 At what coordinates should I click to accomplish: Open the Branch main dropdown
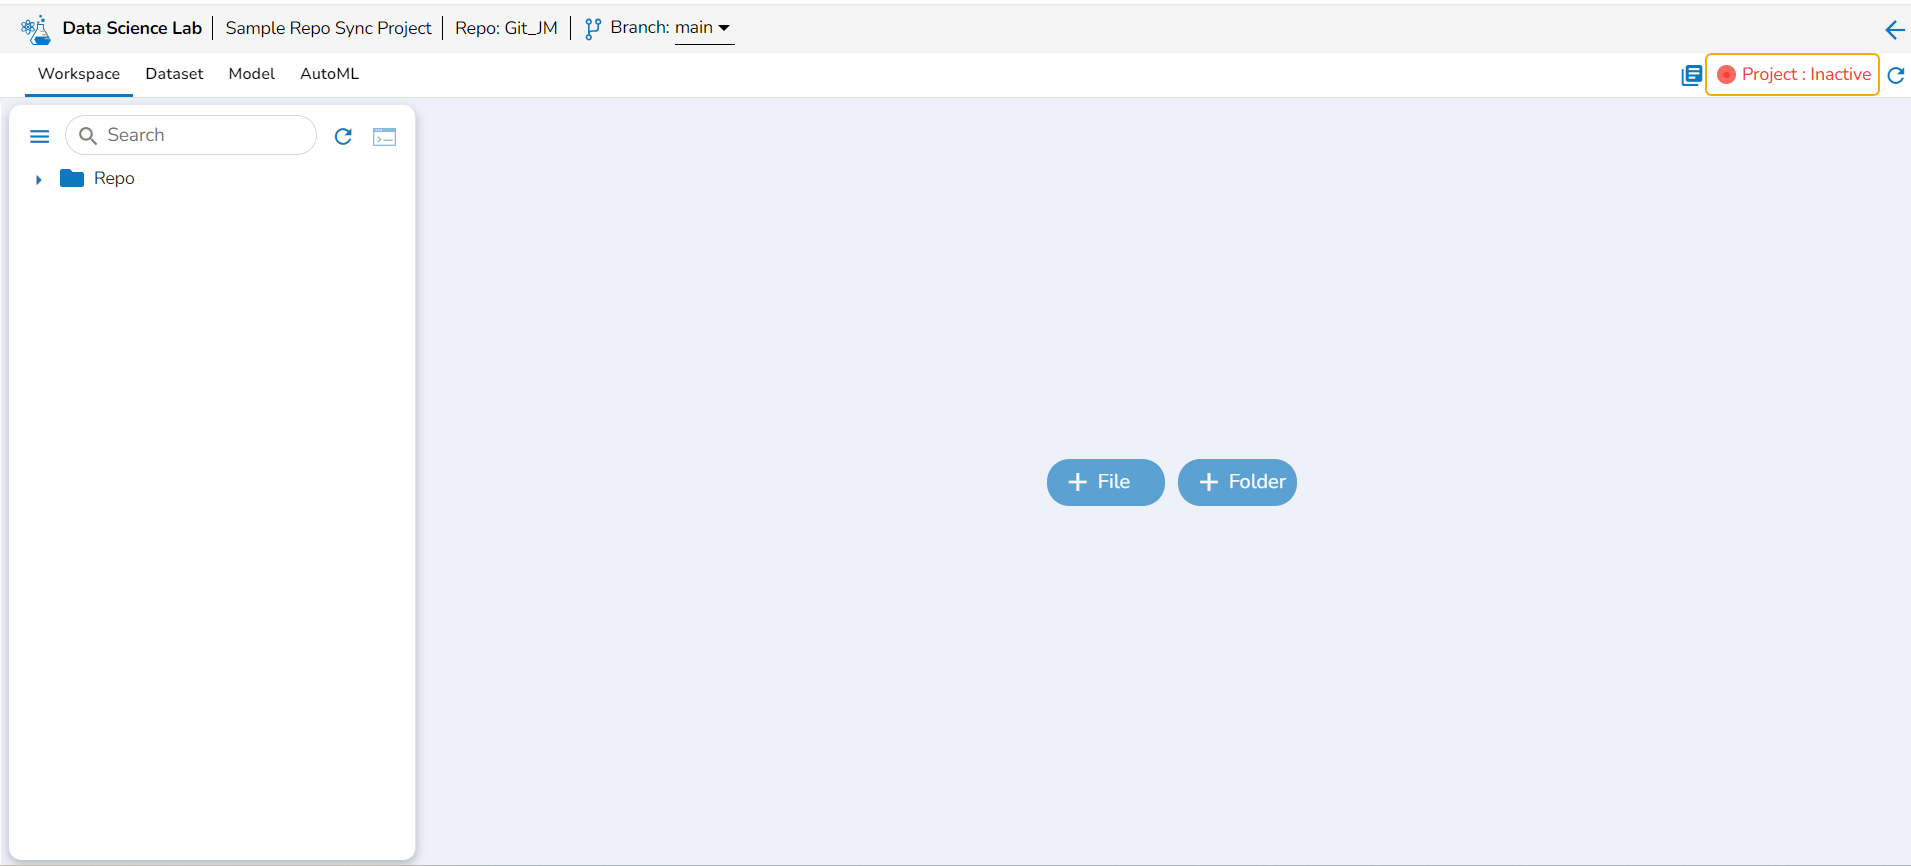click(704, 28)
